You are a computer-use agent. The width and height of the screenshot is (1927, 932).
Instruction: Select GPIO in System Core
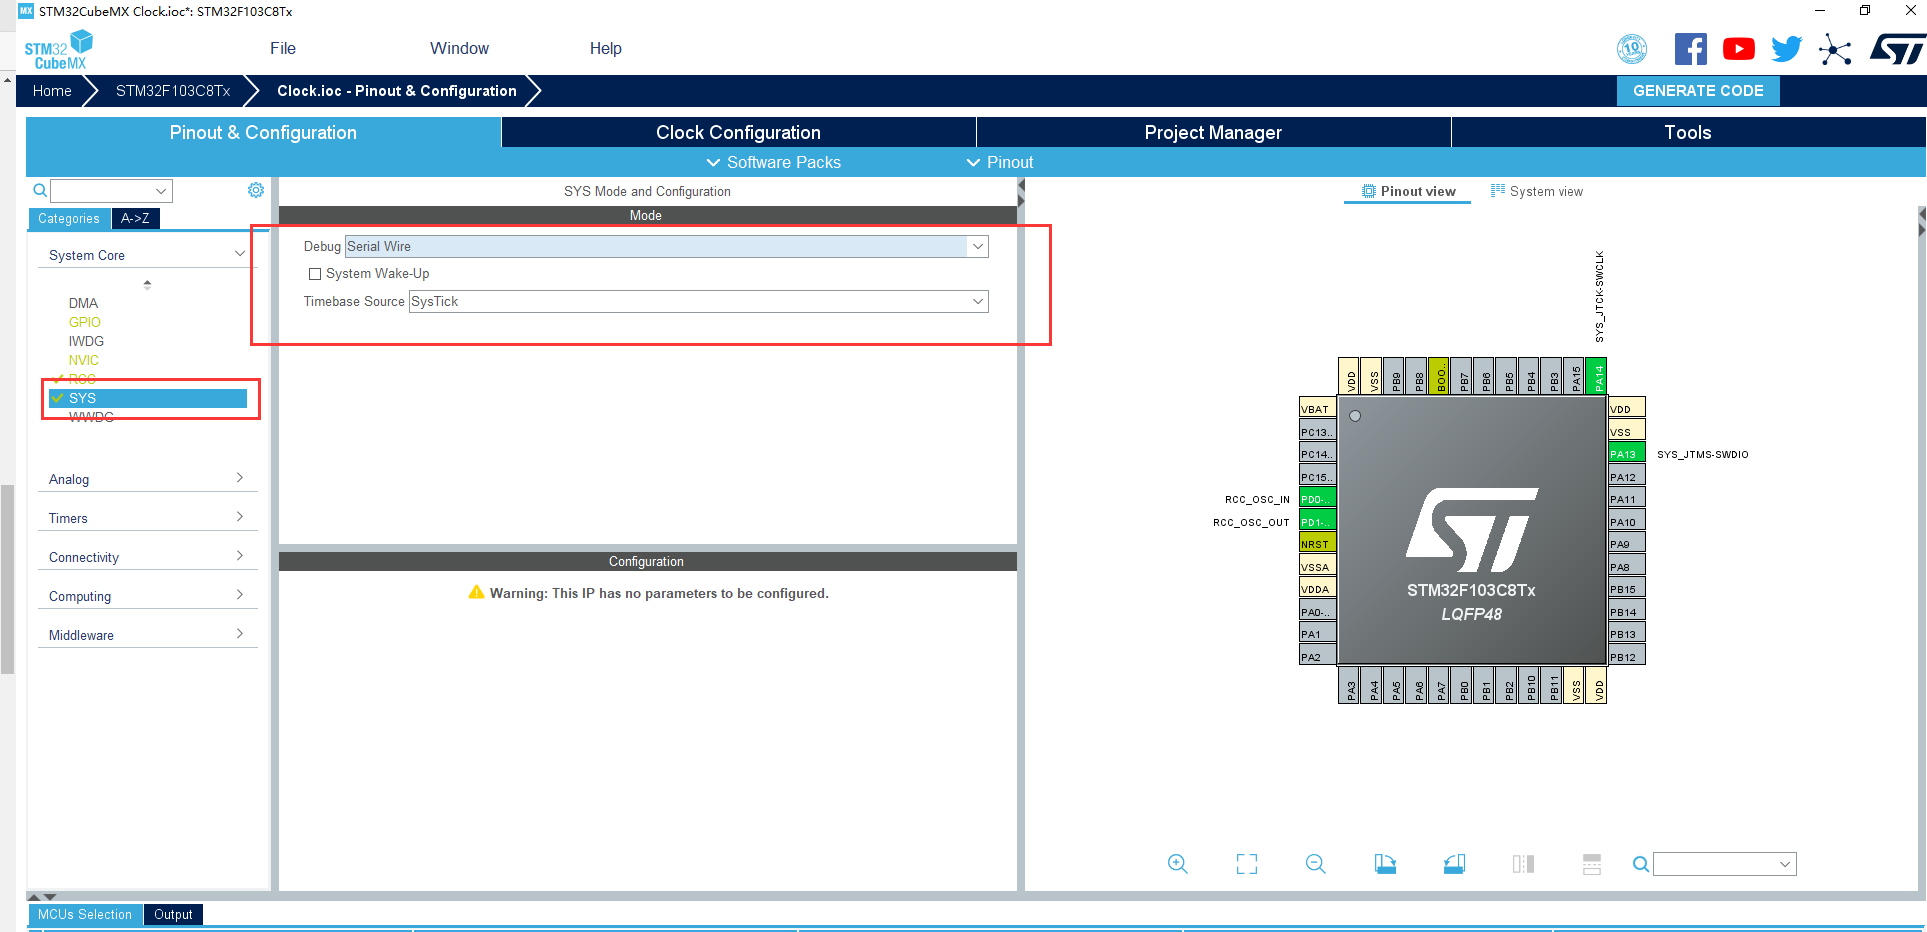tap(85, 322)
